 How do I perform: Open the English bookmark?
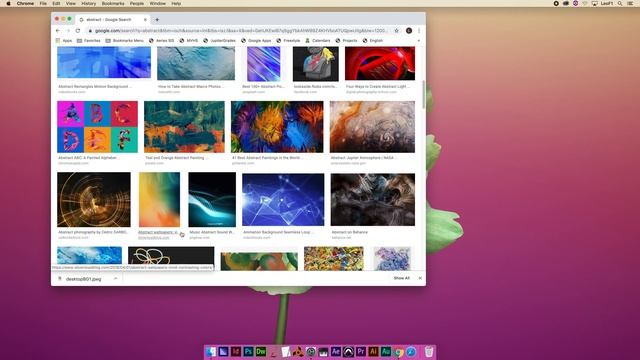click(x=373, y=41)
